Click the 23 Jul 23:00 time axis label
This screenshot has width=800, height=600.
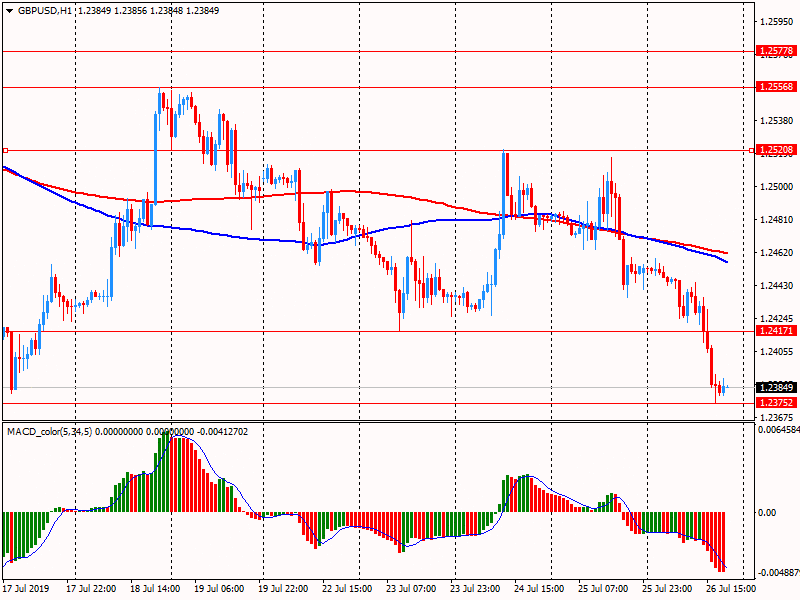coord(475,588)
